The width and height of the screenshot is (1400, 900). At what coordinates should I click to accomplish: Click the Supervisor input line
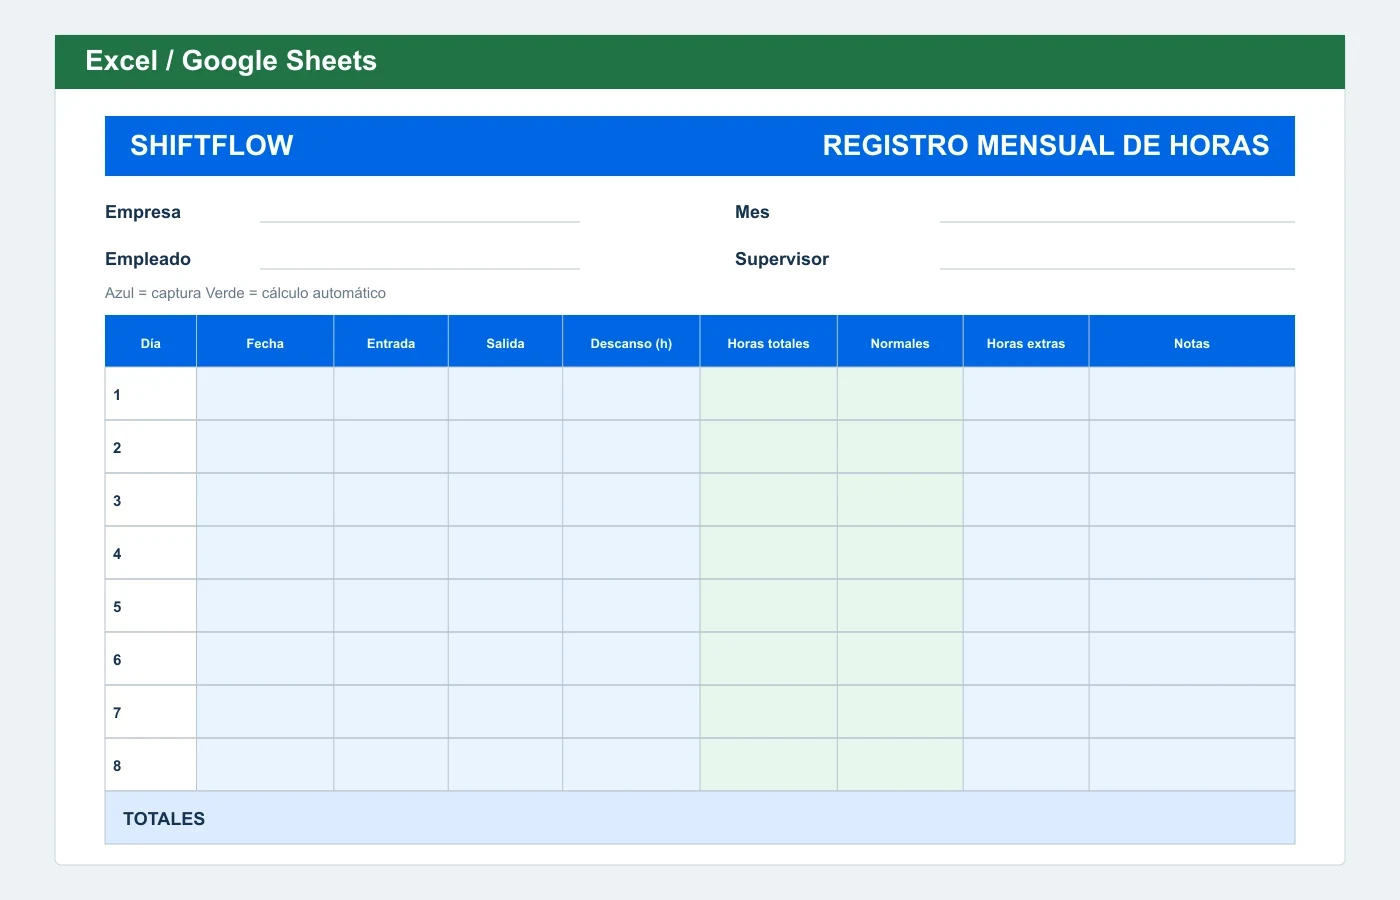pos(1117,259)
